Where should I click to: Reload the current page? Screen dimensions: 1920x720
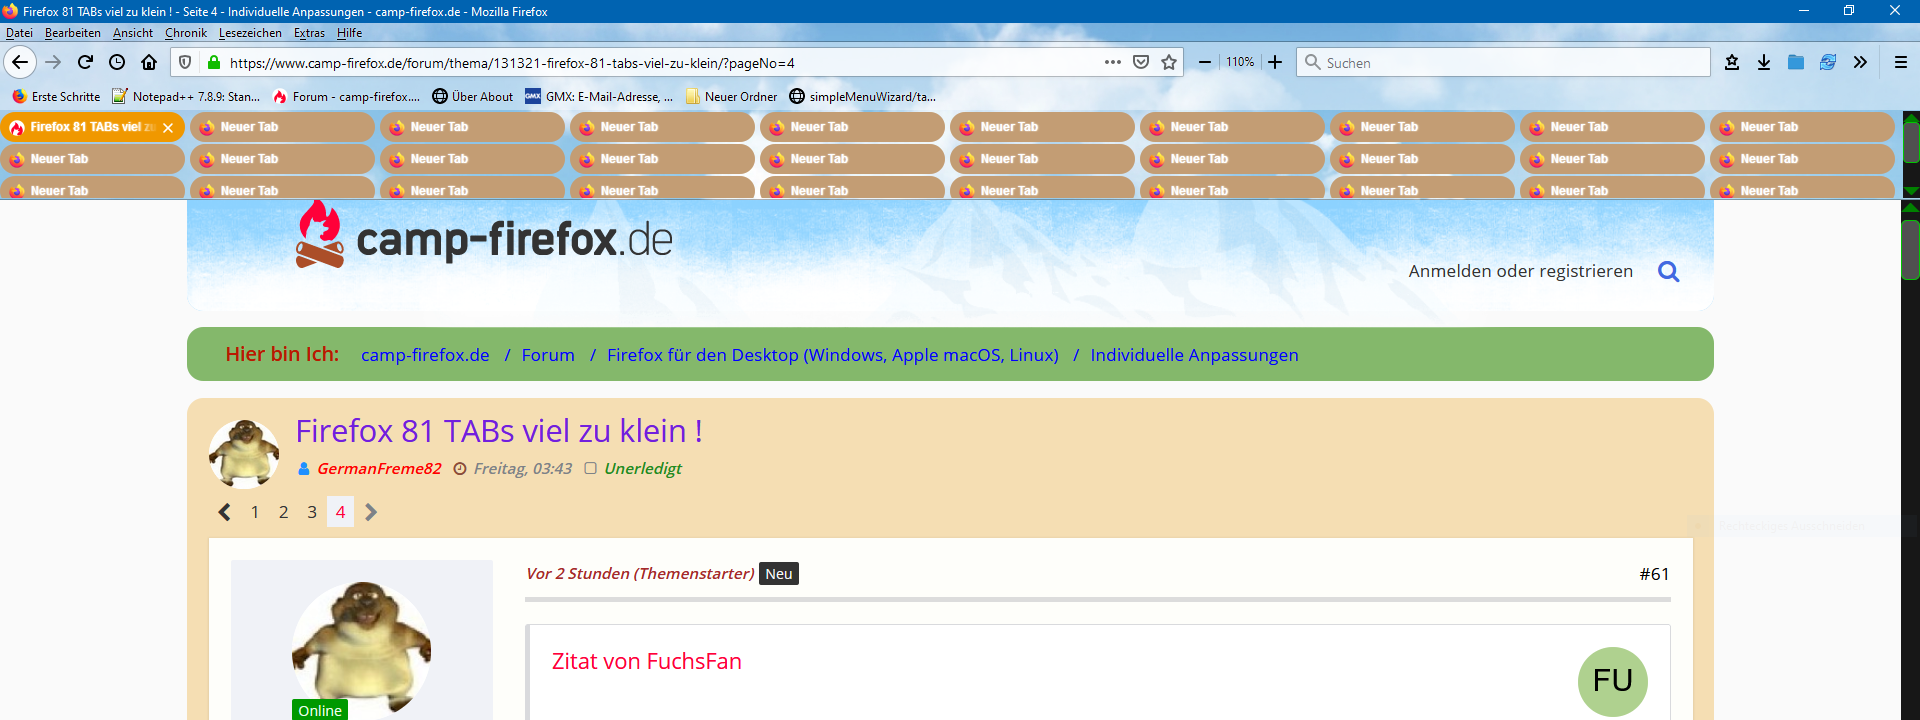tap(86, 62)
